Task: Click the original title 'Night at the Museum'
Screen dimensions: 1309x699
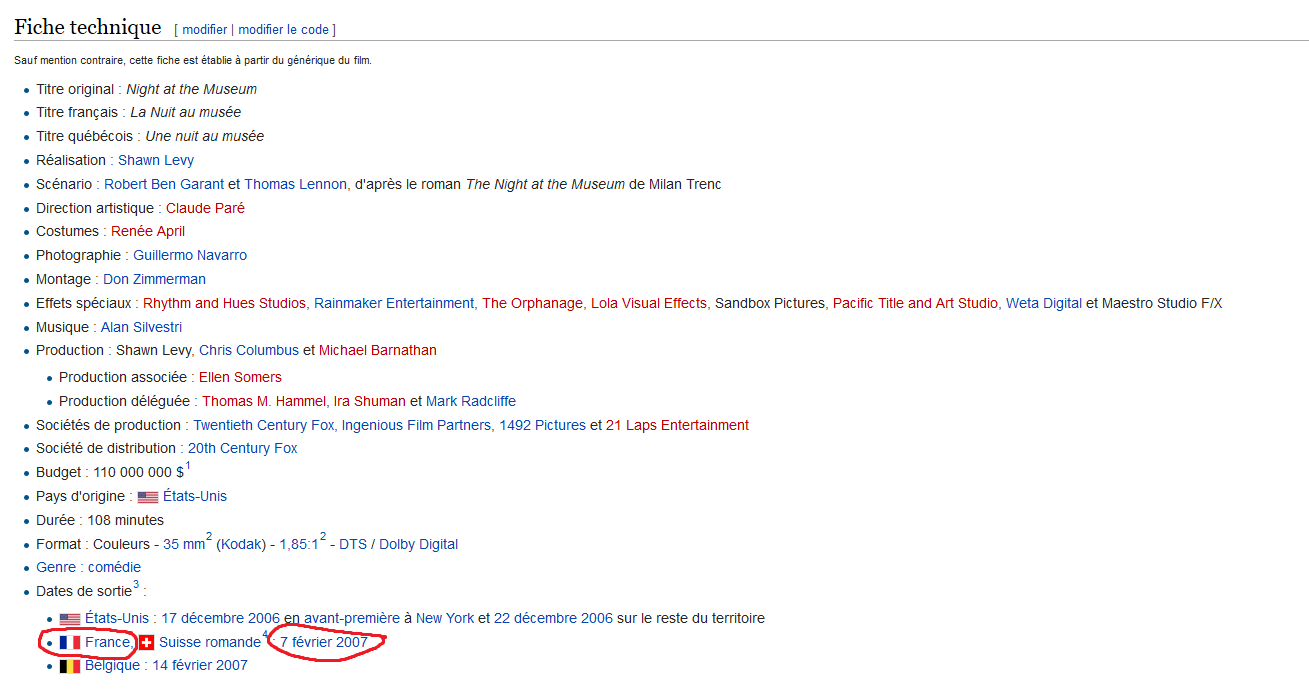Action: click(192, 89)
